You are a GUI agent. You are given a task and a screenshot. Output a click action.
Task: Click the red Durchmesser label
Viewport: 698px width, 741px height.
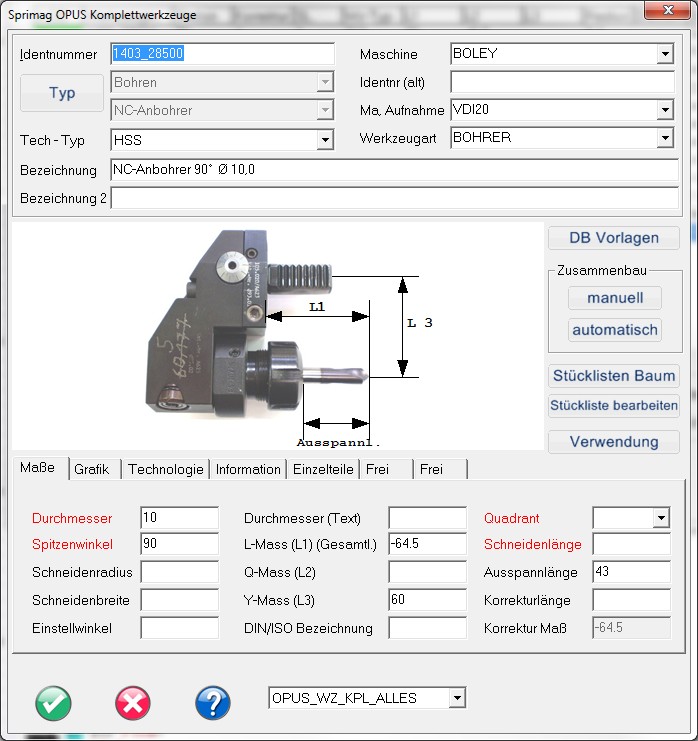pos(72,518)
